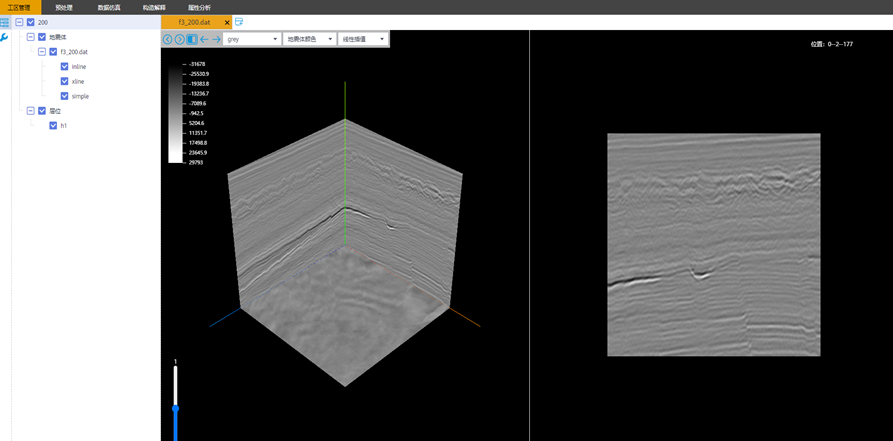Open the 数据仿真 menu tab
This screenshot has height=441, width=893.
[x=109, y=7]
